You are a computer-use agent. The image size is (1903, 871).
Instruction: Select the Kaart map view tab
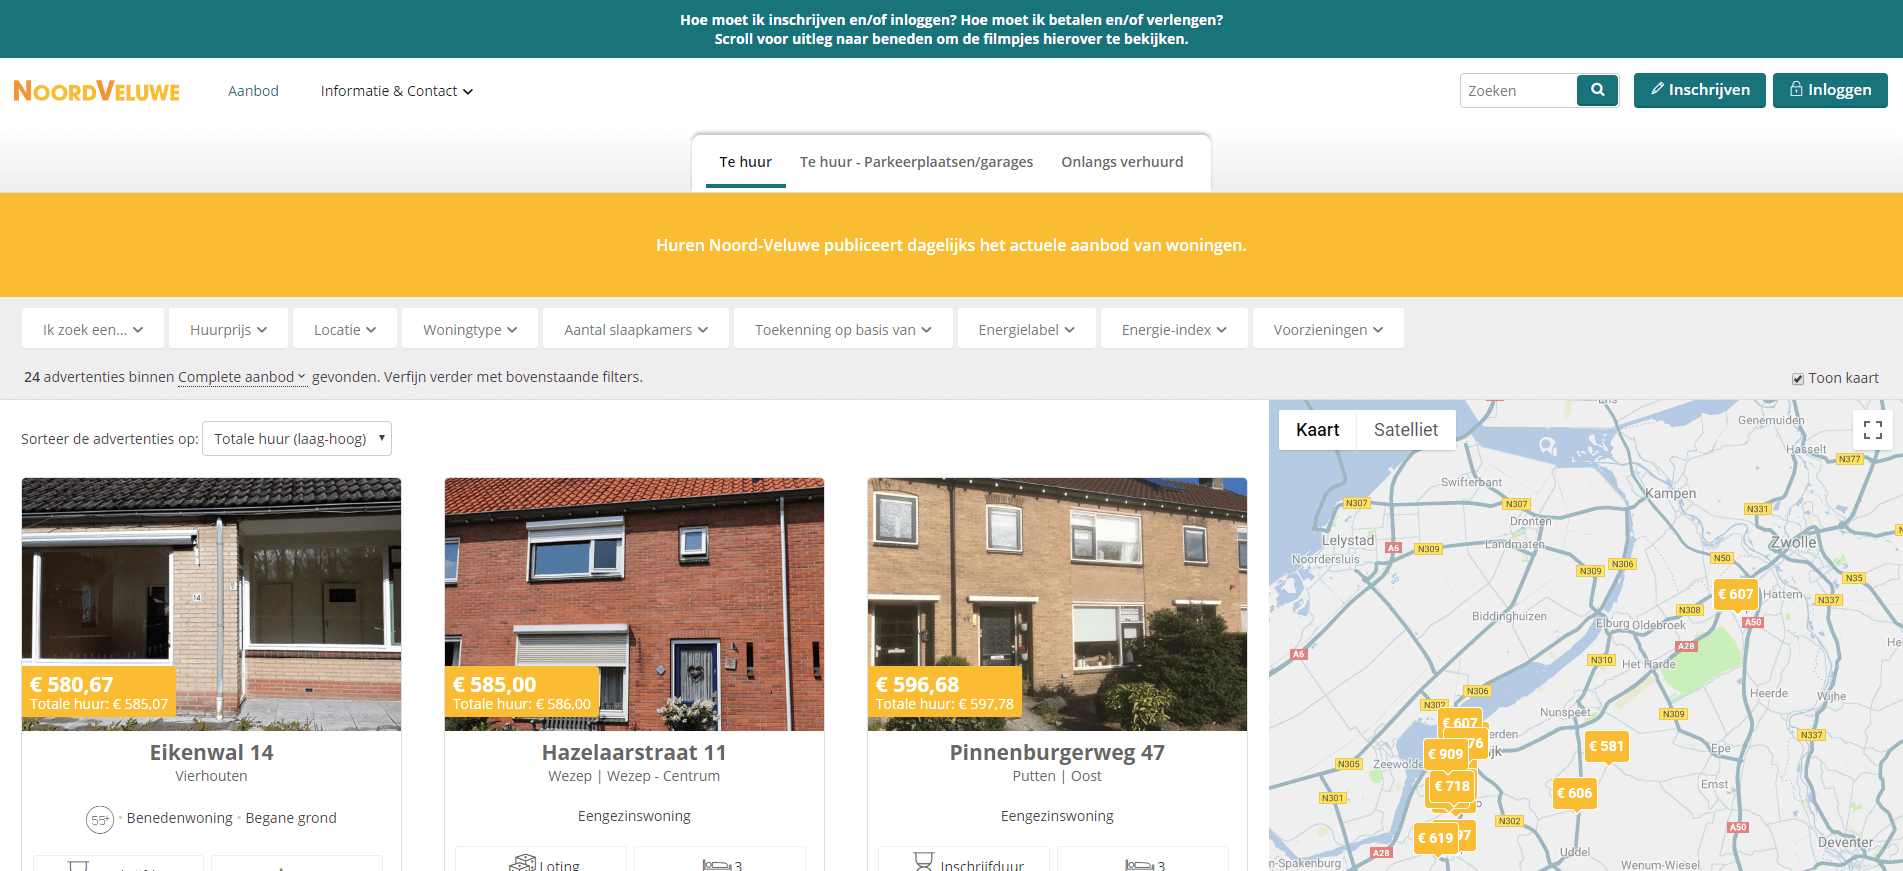click(x=1318, y=430)
